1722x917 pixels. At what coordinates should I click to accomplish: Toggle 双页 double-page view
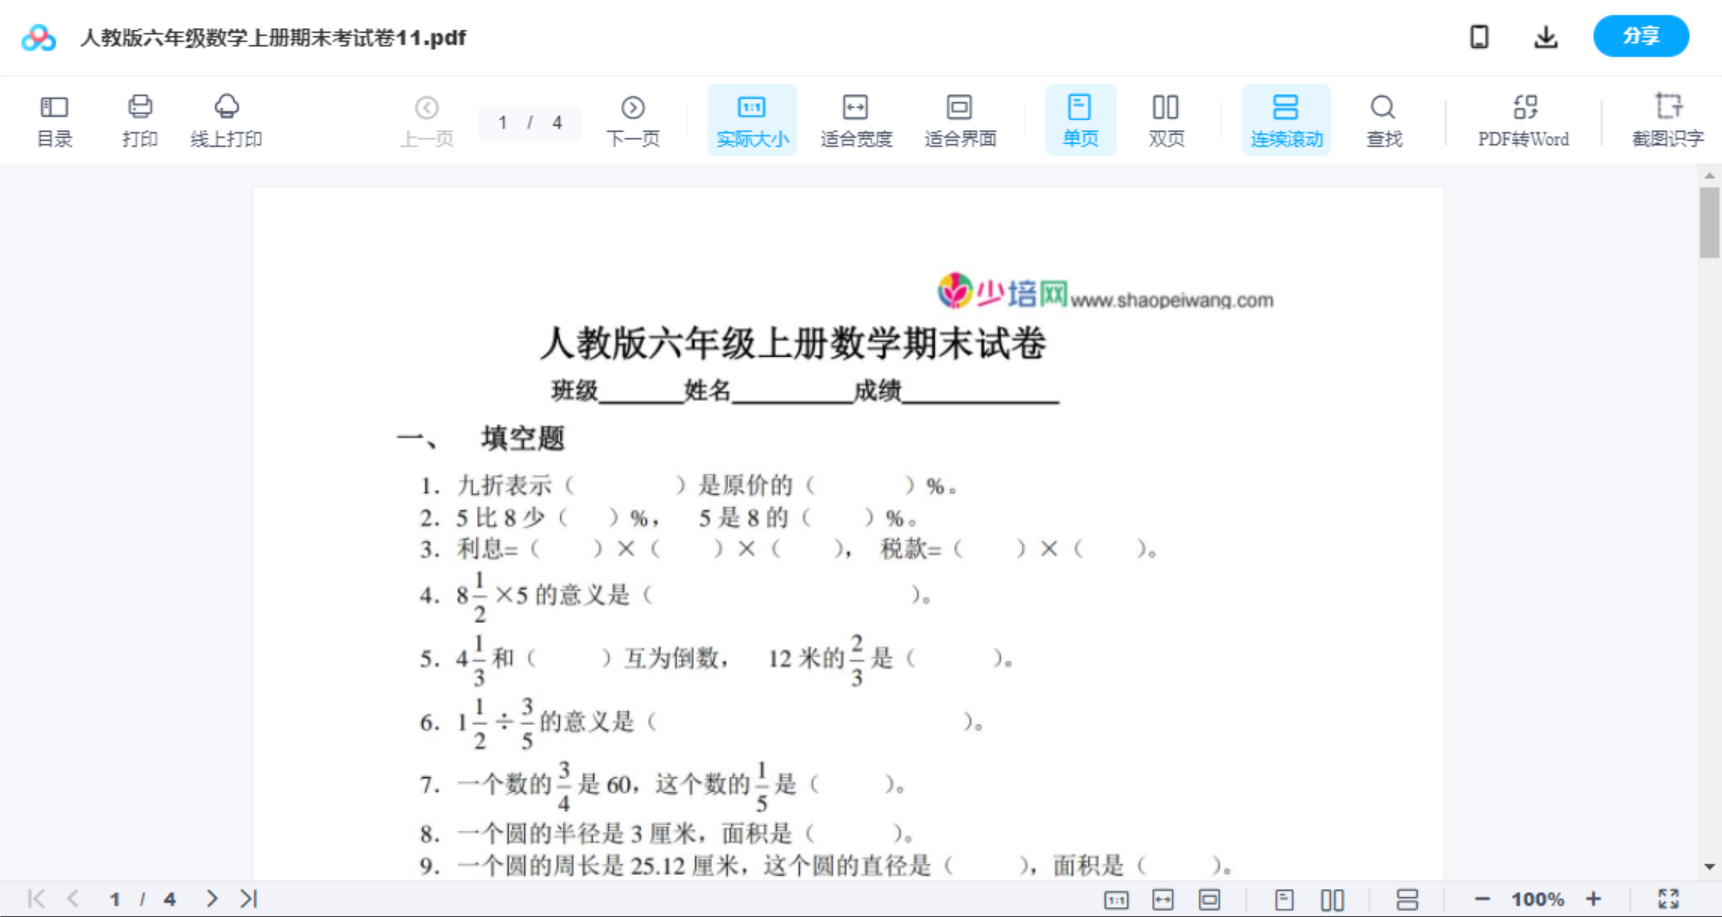[x=1166, y=119]
